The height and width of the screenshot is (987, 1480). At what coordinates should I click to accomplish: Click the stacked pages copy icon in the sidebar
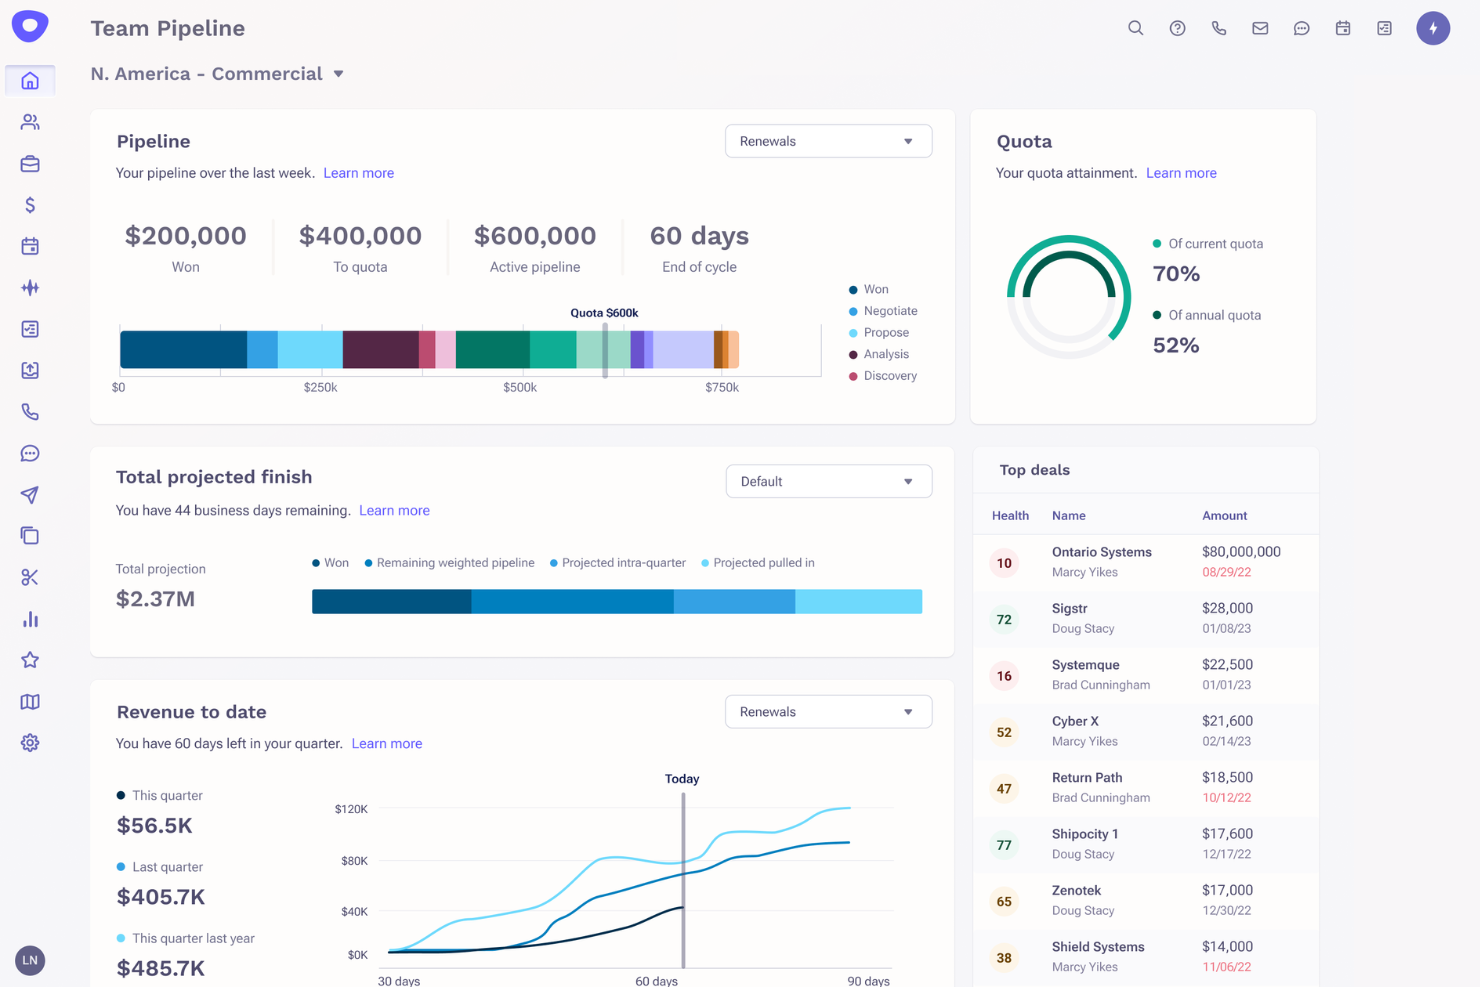[30, 536]
